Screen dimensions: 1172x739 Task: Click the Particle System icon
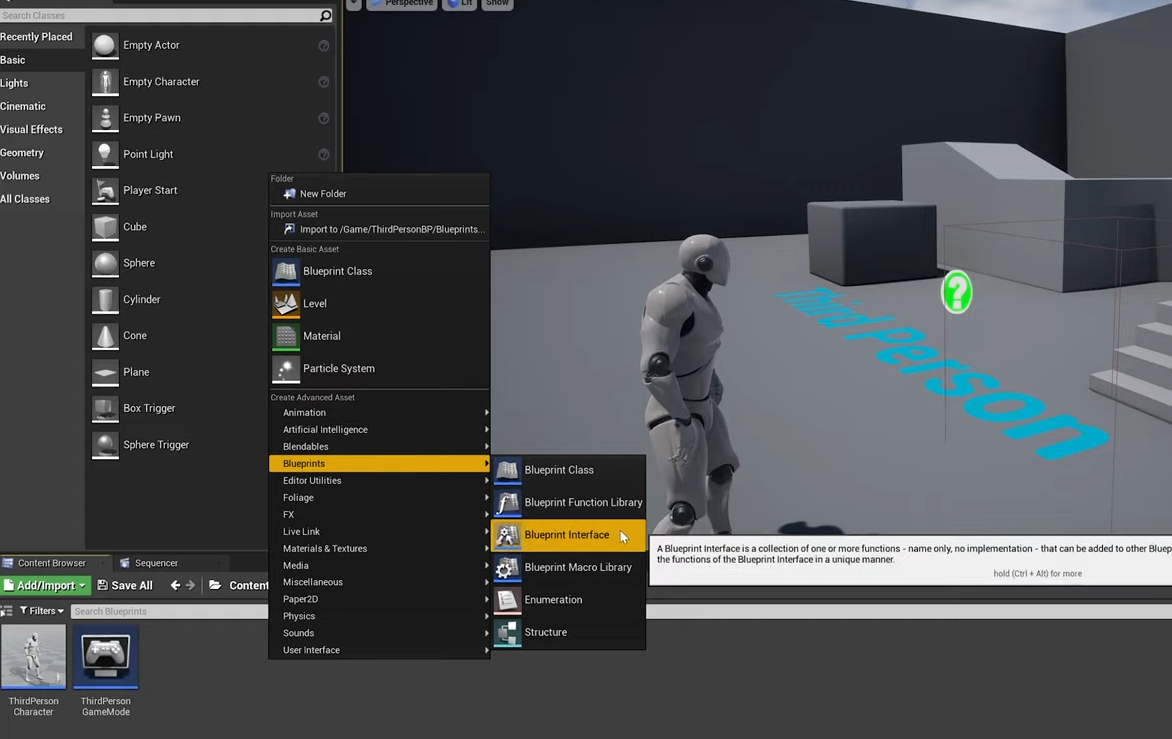coord(286,369)
